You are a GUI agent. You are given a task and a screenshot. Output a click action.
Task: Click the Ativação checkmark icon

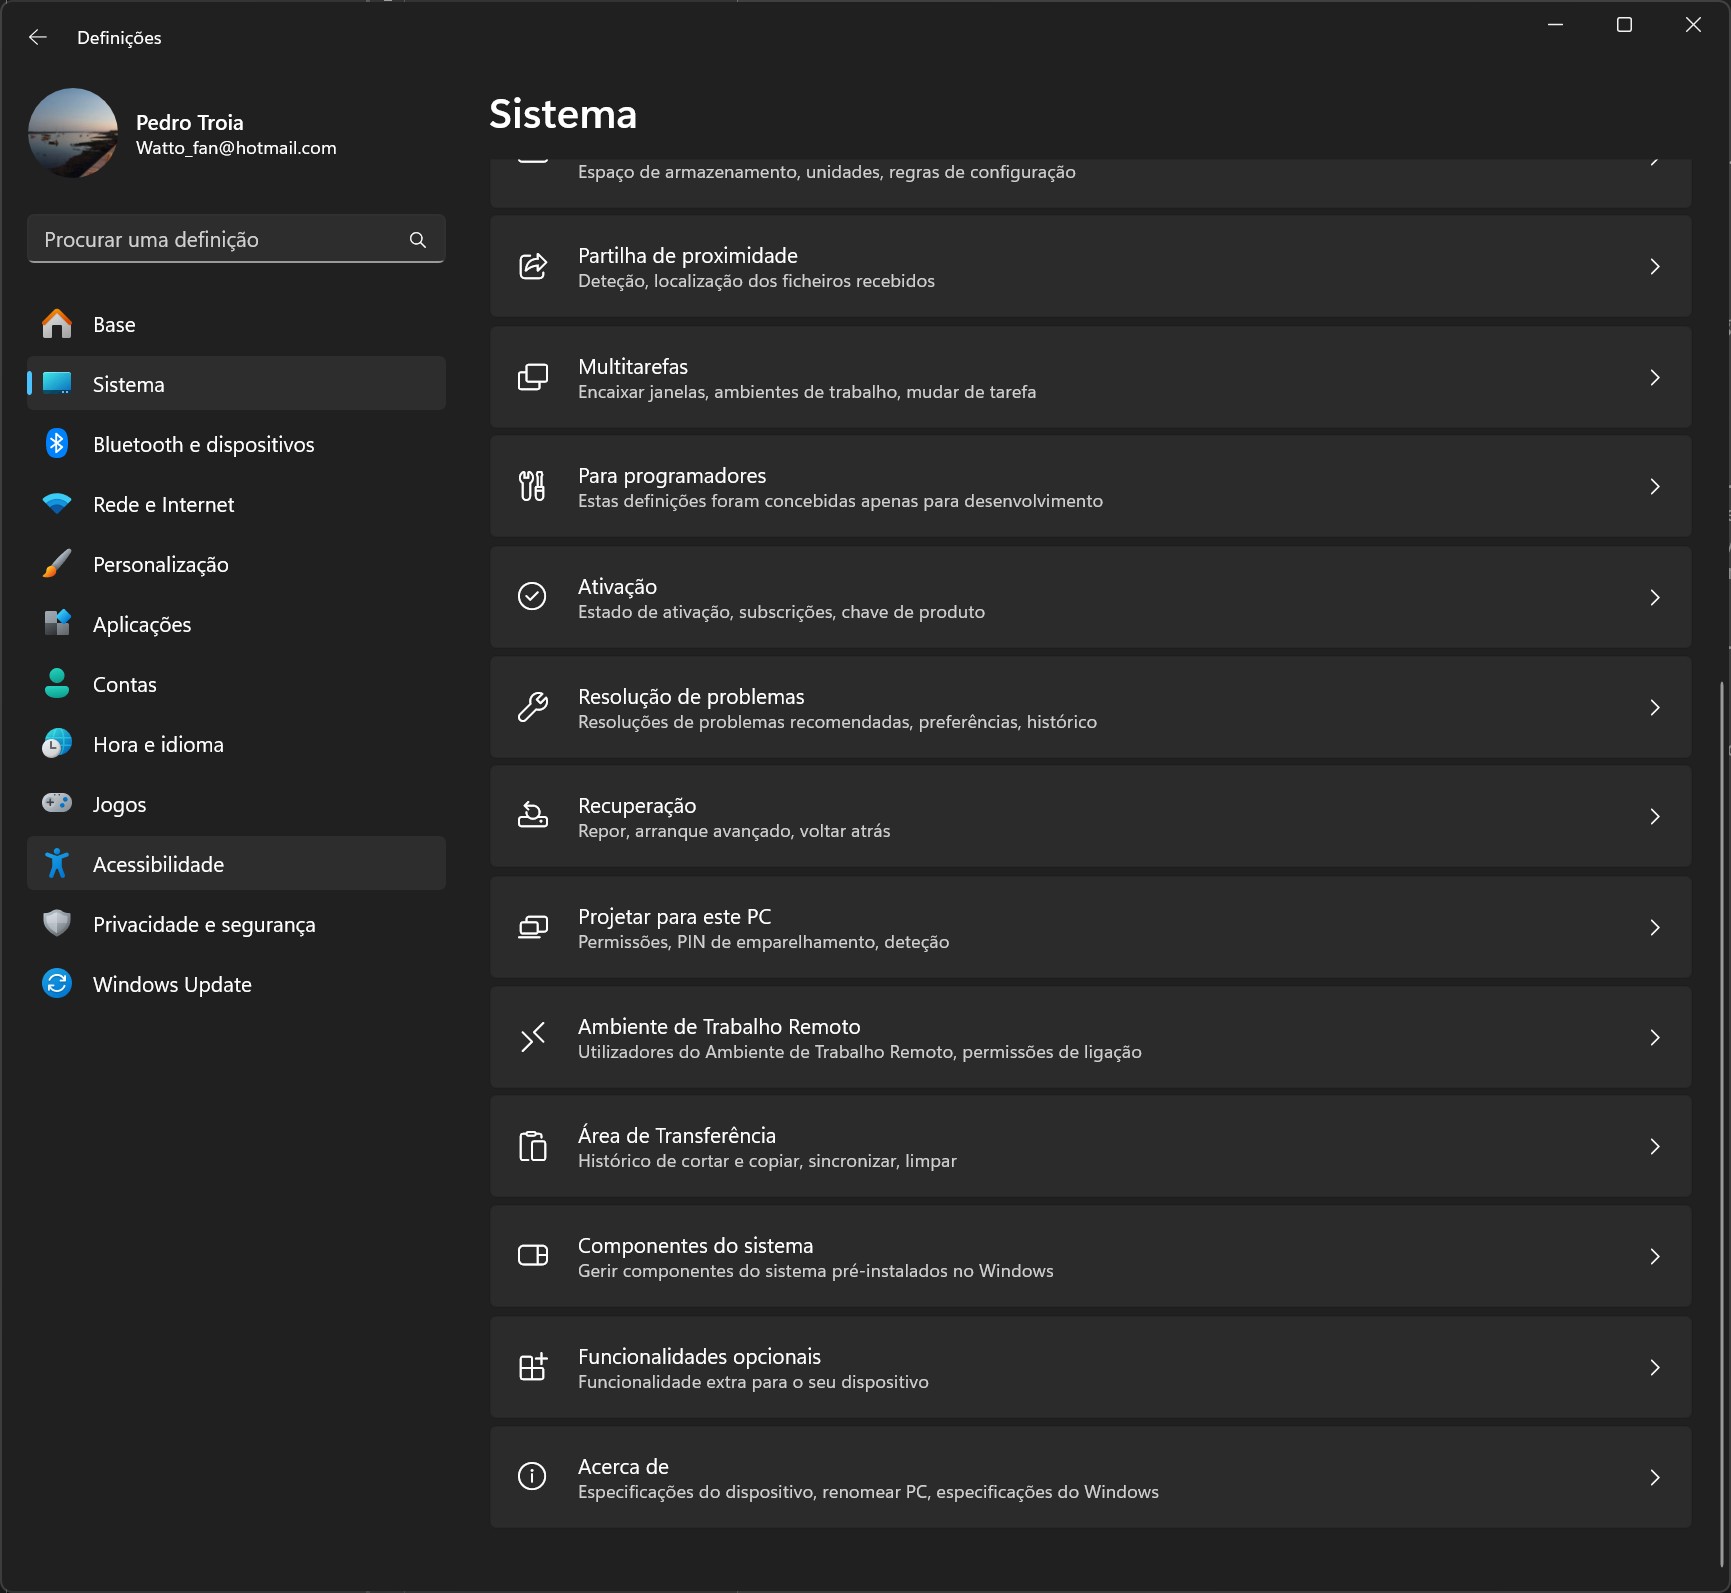pos(532,597)
